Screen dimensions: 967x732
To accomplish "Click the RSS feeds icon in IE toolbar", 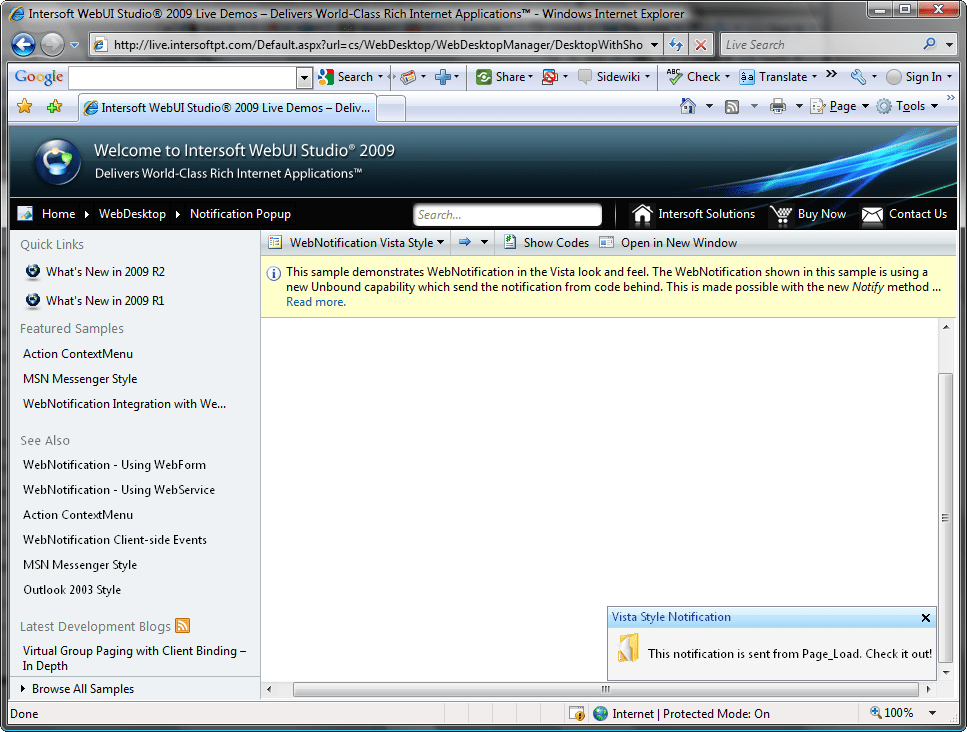I will [x=733, y=105].
